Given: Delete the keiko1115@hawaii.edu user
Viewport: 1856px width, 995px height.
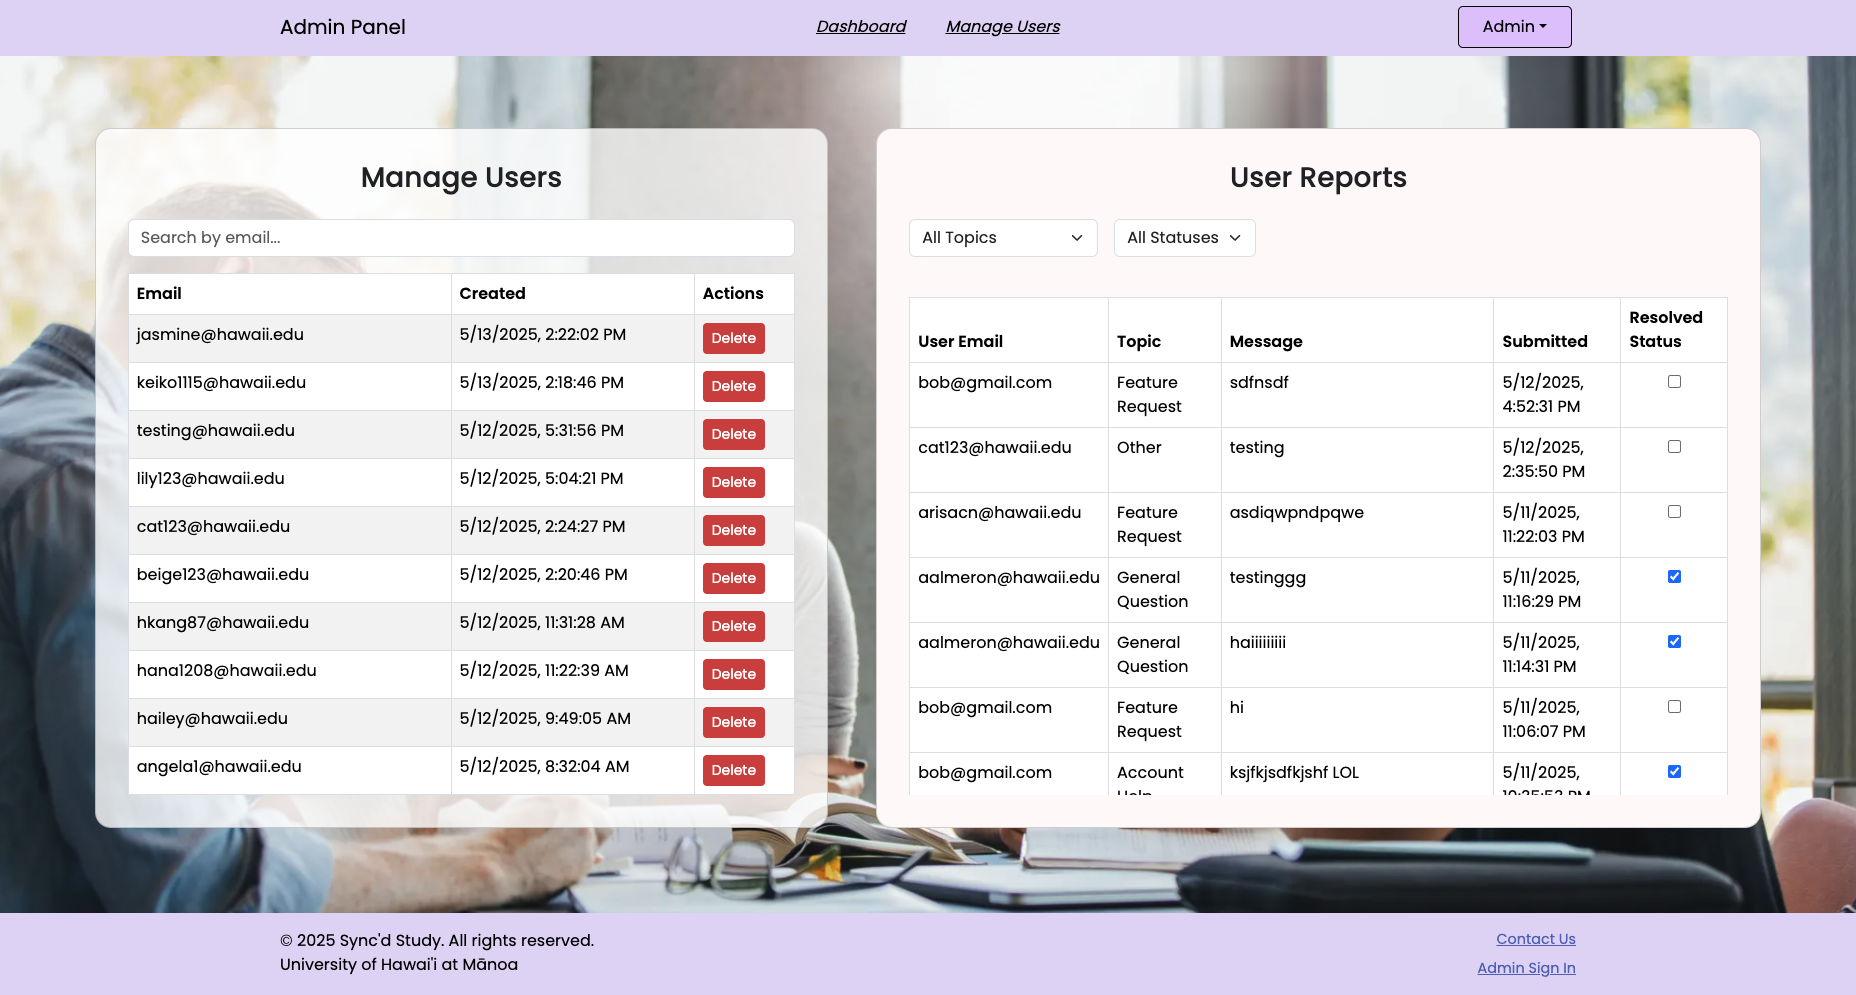Looking at the screenshot, I should tap(733, 386).
